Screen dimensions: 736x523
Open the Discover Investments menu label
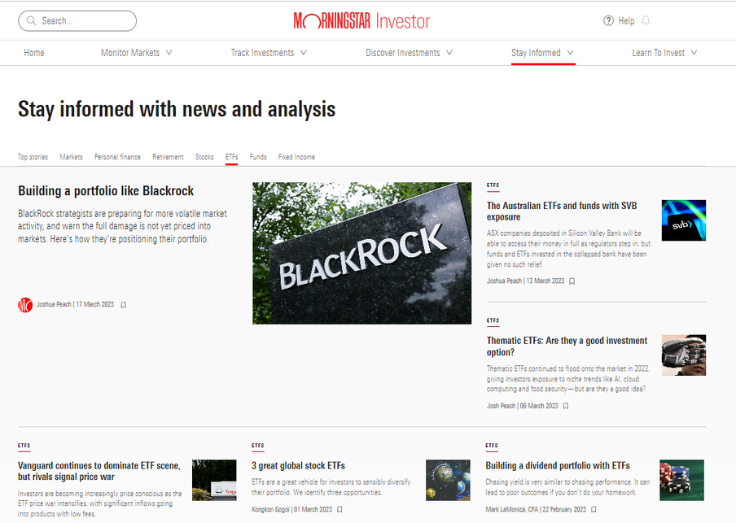point(403,53)
